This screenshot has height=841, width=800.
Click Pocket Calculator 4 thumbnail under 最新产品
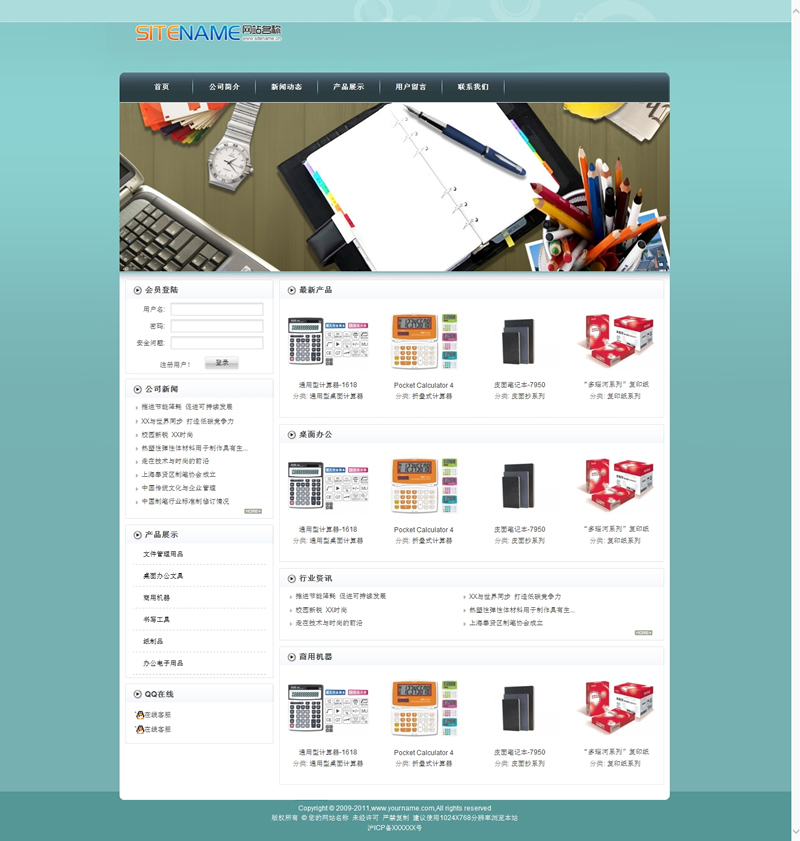click(x=423, y=342)
